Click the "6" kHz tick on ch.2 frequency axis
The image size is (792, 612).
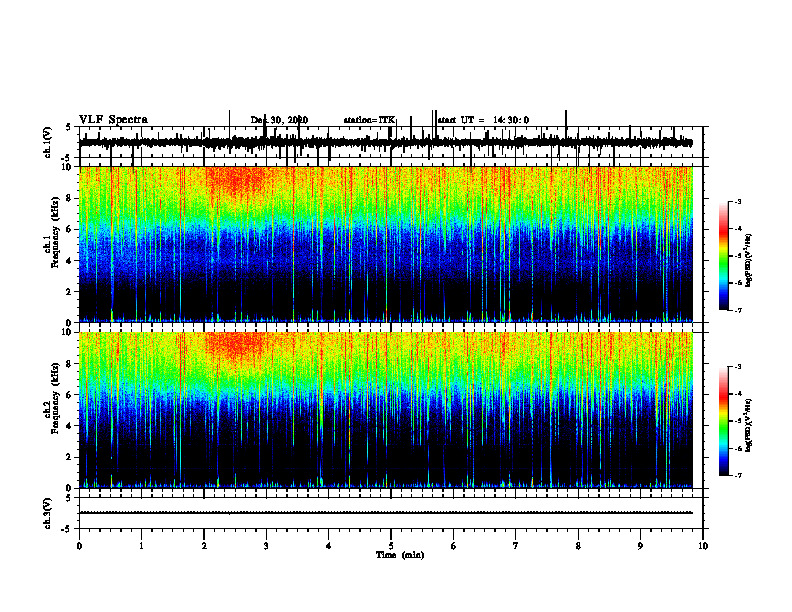[x=70, y=395]
